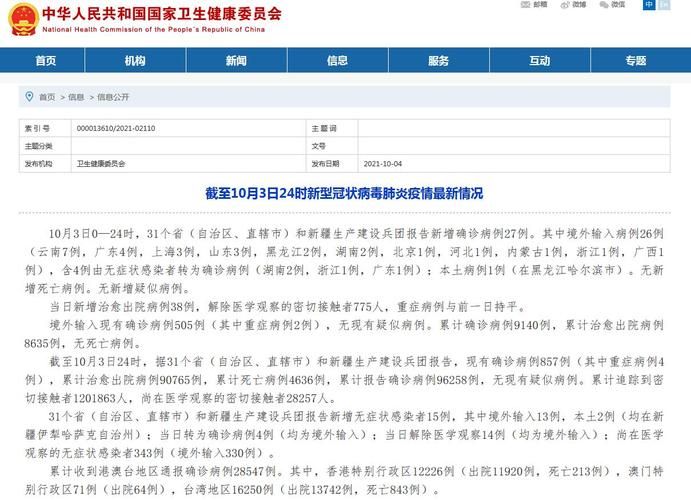Open the 信息 navigation tab
Image resolution: width=691 pixels, height=500 pixels.
coord(337,60)
